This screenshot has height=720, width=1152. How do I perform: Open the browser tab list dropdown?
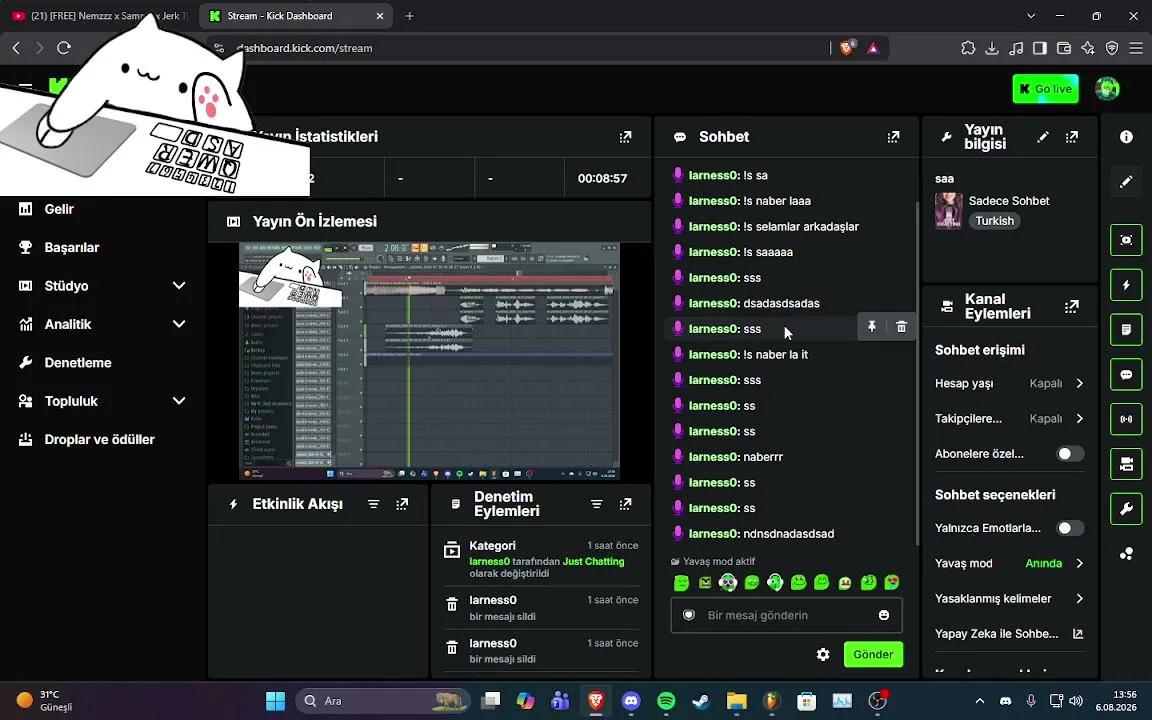point(1031,15)
